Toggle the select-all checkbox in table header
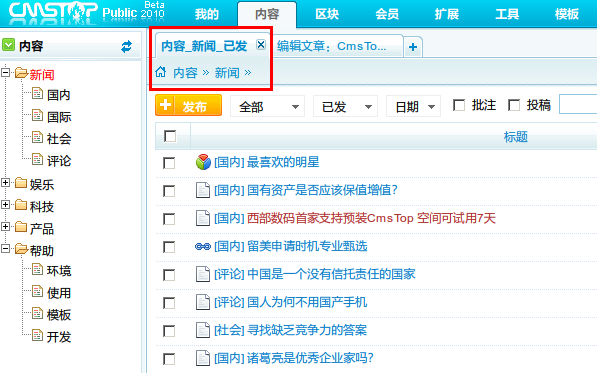 [x=170, y=136]
